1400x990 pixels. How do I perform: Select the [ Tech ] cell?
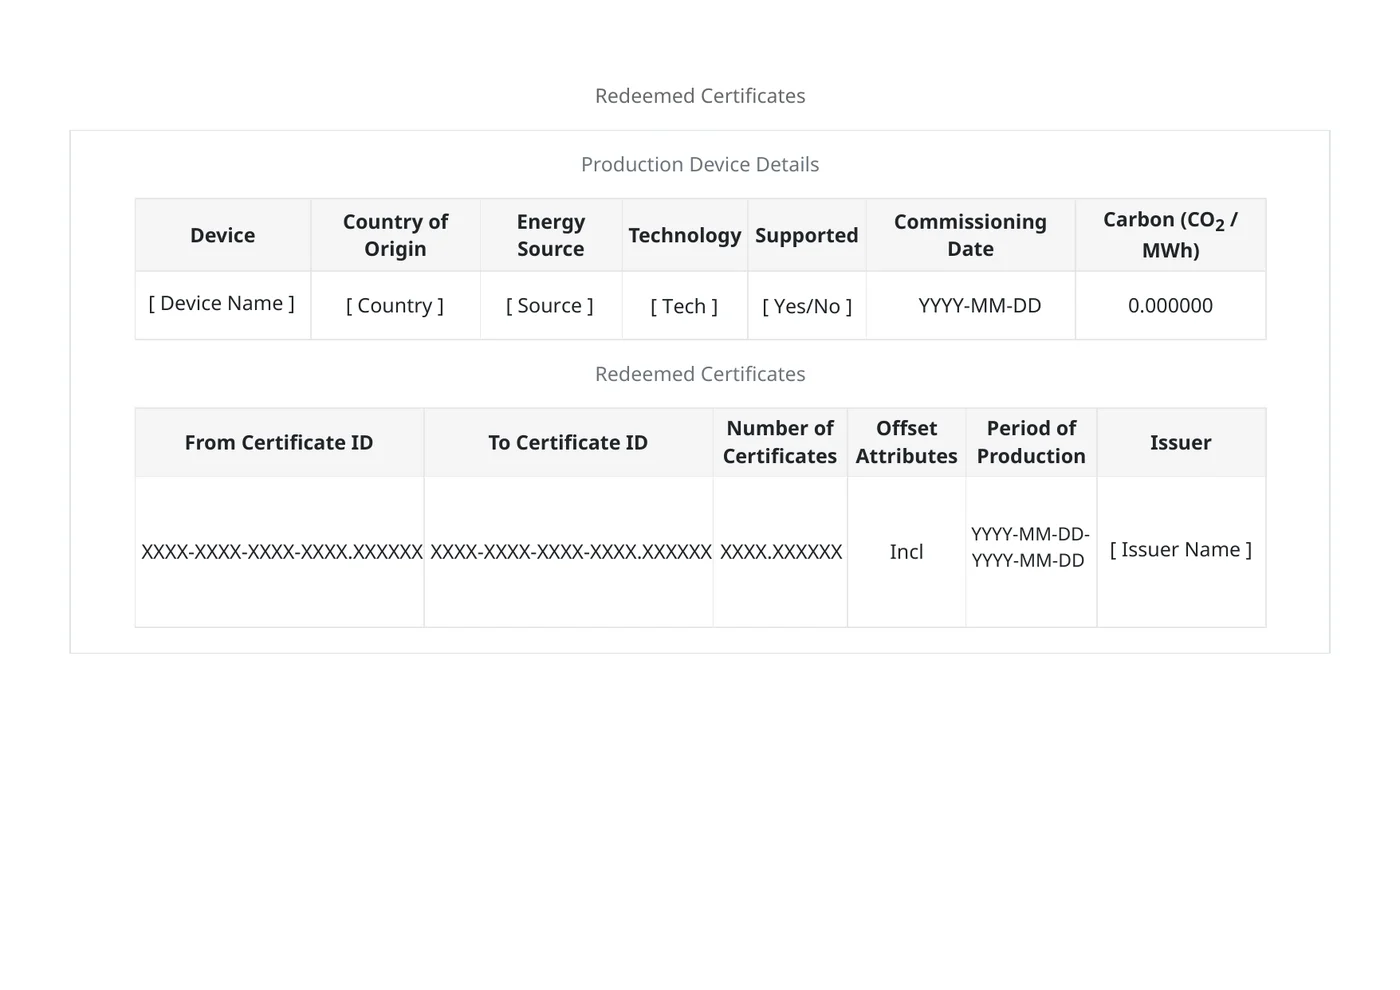pos(685,306)
